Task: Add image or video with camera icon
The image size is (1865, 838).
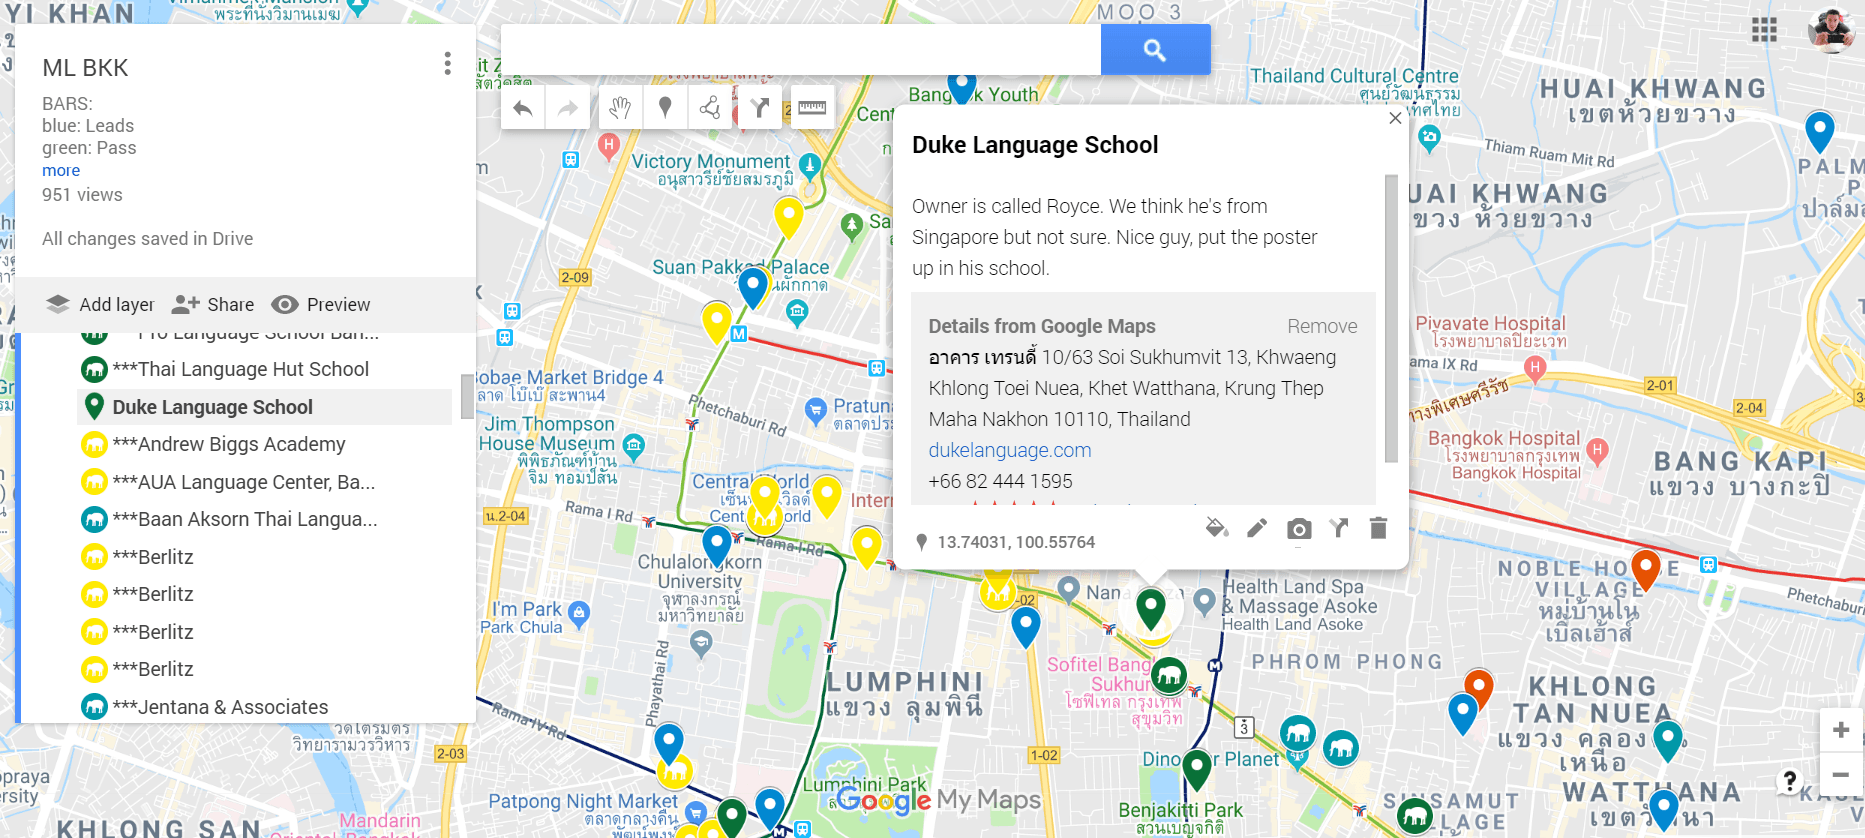Action: [1299, 528]
